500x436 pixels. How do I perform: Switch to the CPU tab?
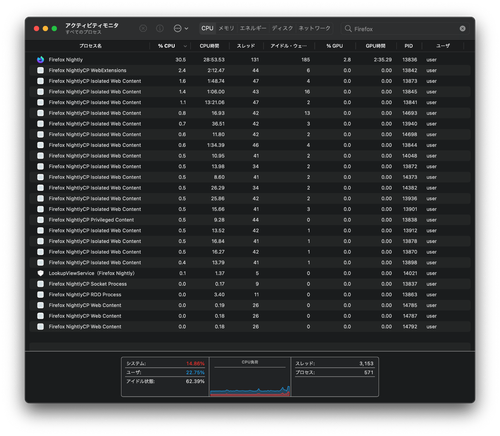coord(207,28)
